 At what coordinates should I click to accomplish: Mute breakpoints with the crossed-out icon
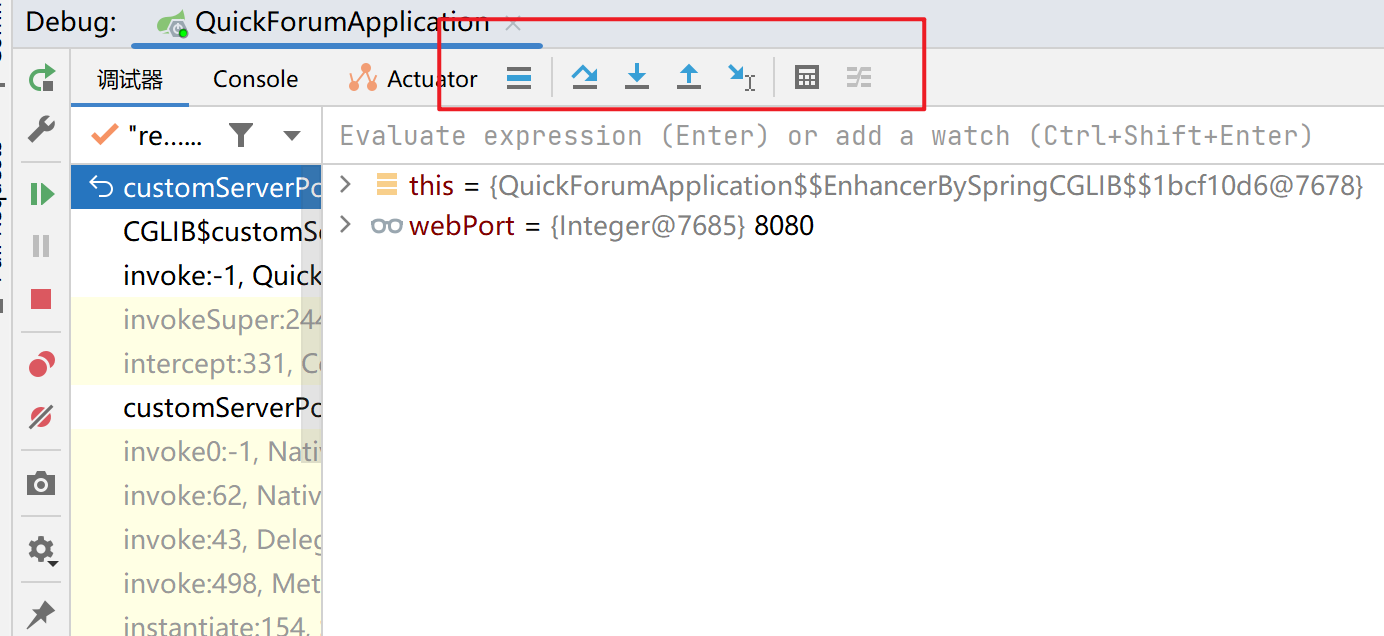[x=41, y=417]
